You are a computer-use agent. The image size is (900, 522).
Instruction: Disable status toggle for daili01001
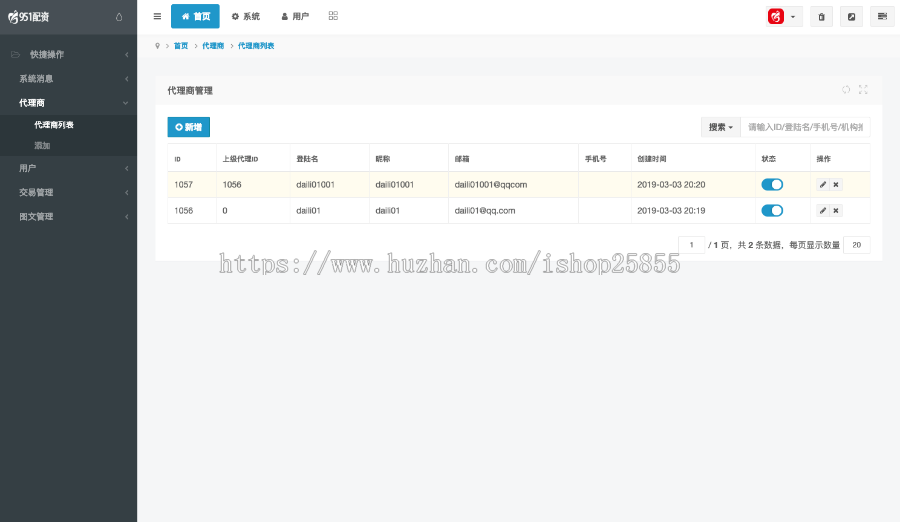(772, 184)
